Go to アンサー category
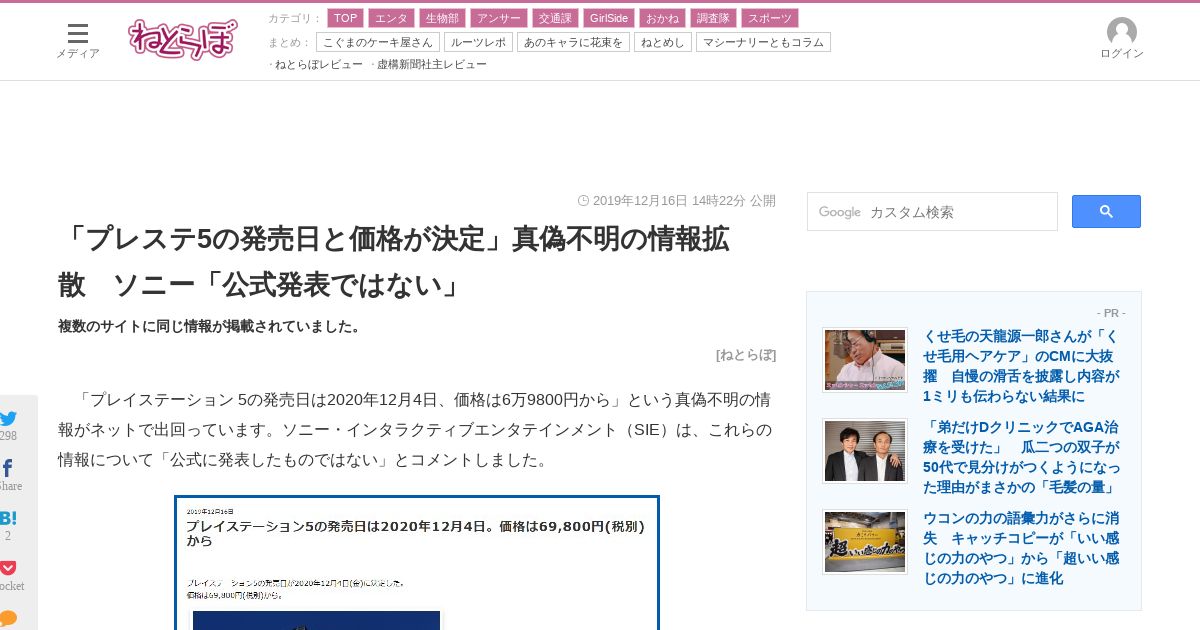 498,18
